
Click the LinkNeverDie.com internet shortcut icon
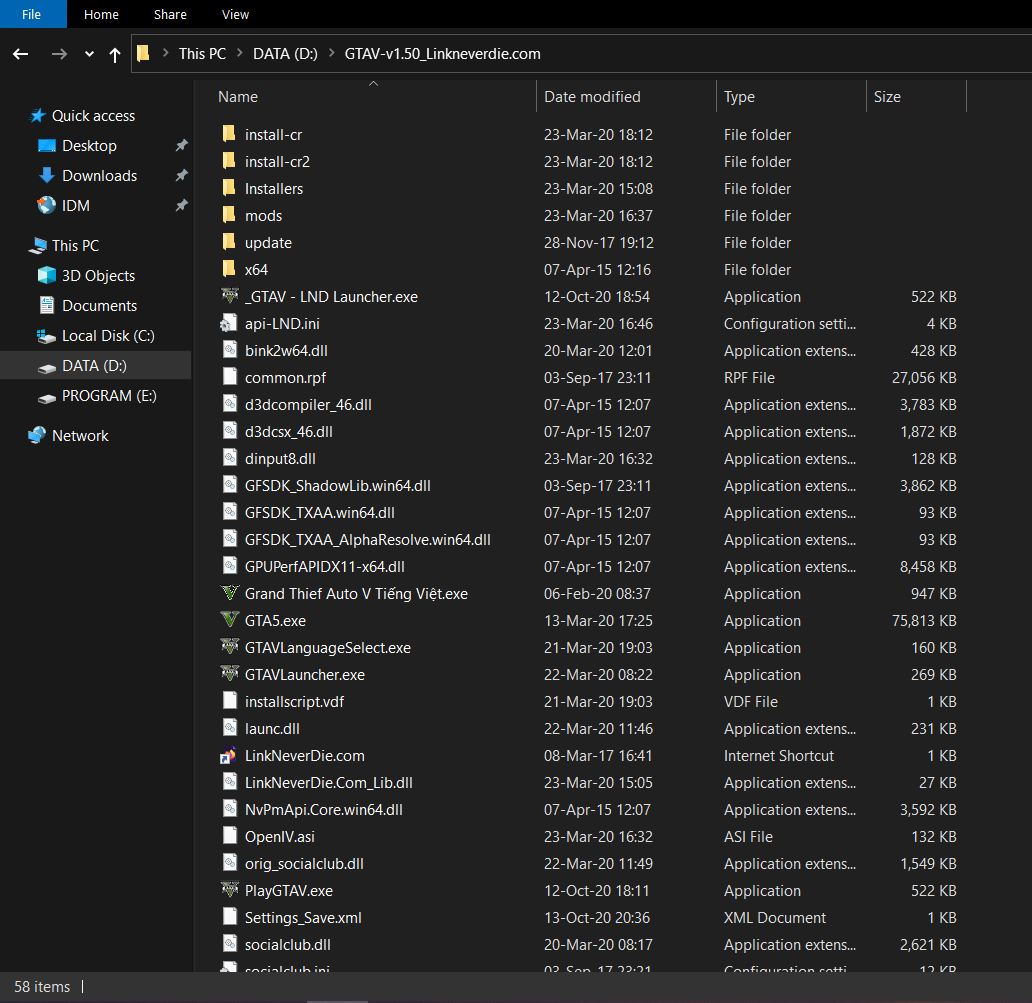click(229, 756)
